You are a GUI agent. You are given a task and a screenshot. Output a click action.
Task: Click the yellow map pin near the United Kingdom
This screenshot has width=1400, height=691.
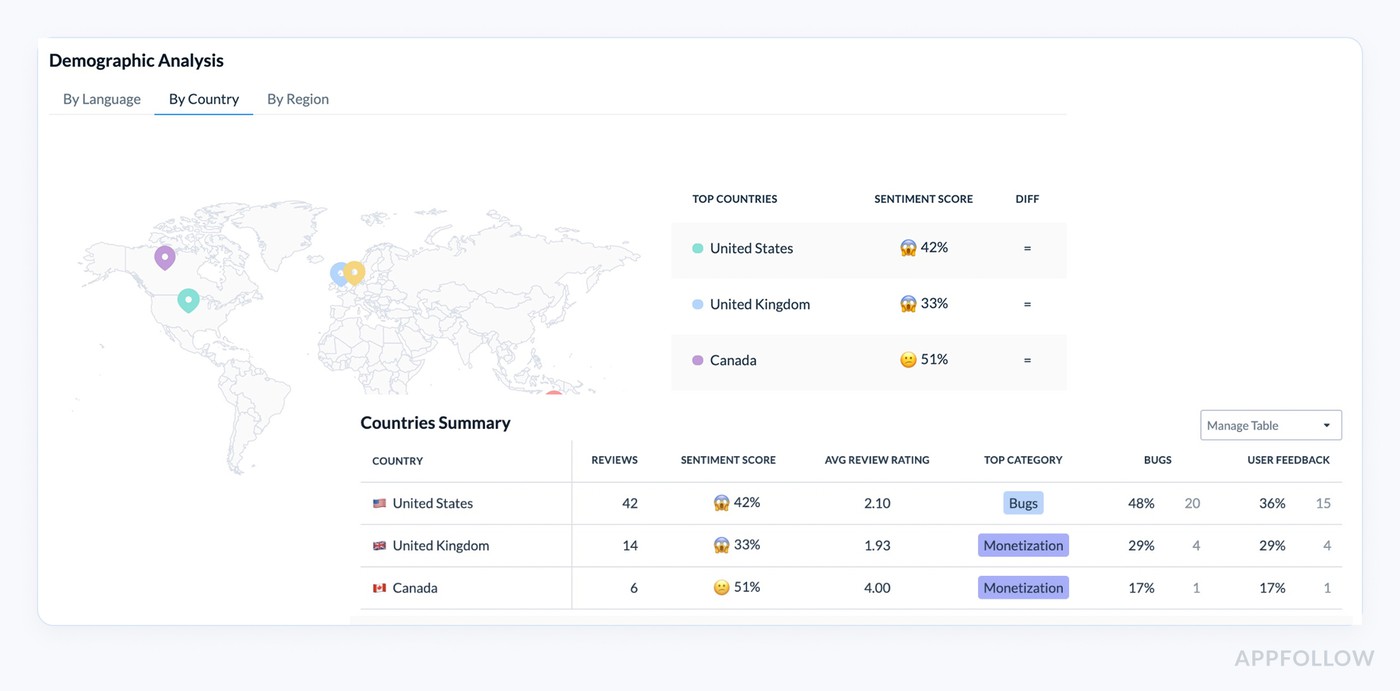tap(355, 271)
